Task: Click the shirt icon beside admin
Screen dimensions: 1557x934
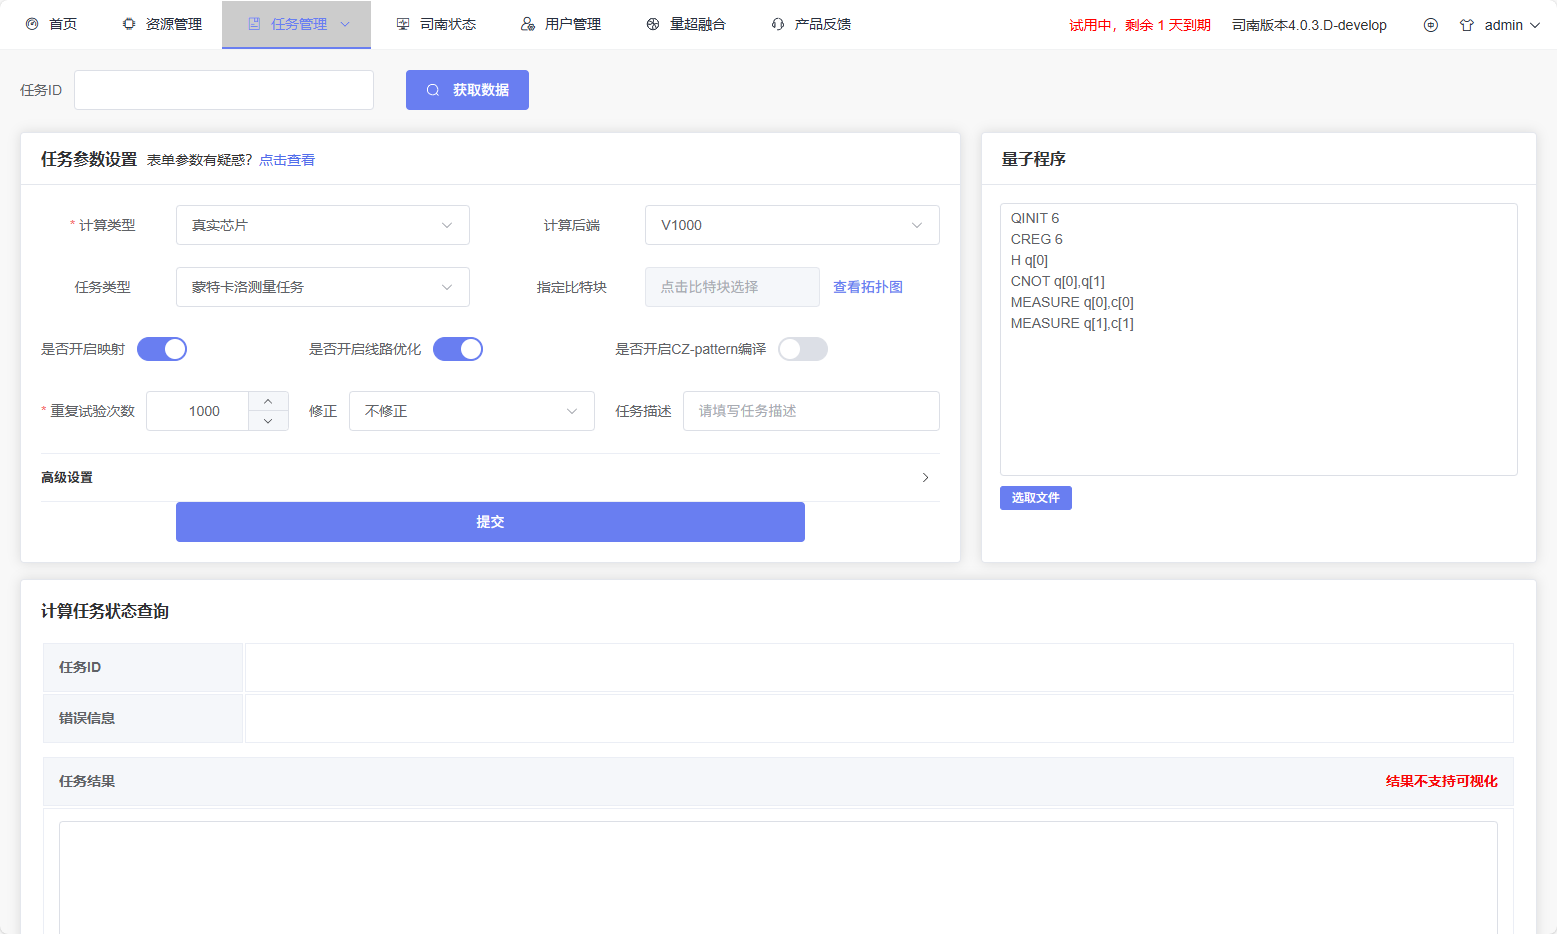Action: [x=1467, y=25]
